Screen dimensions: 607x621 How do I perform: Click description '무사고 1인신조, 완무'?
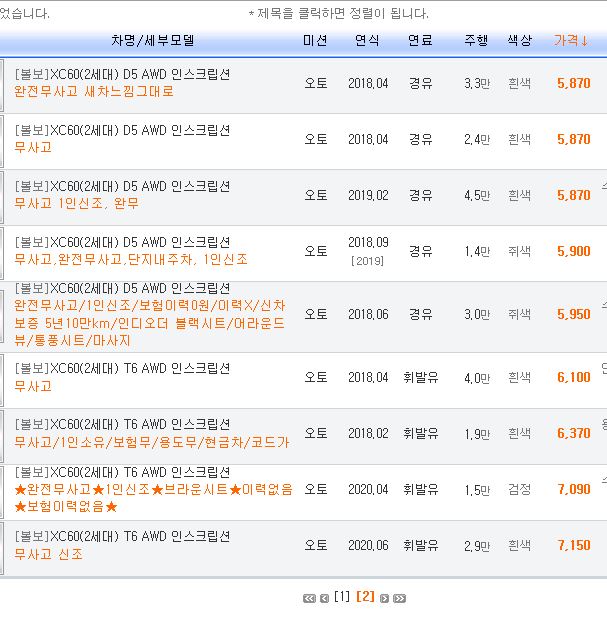pos(76,204)
